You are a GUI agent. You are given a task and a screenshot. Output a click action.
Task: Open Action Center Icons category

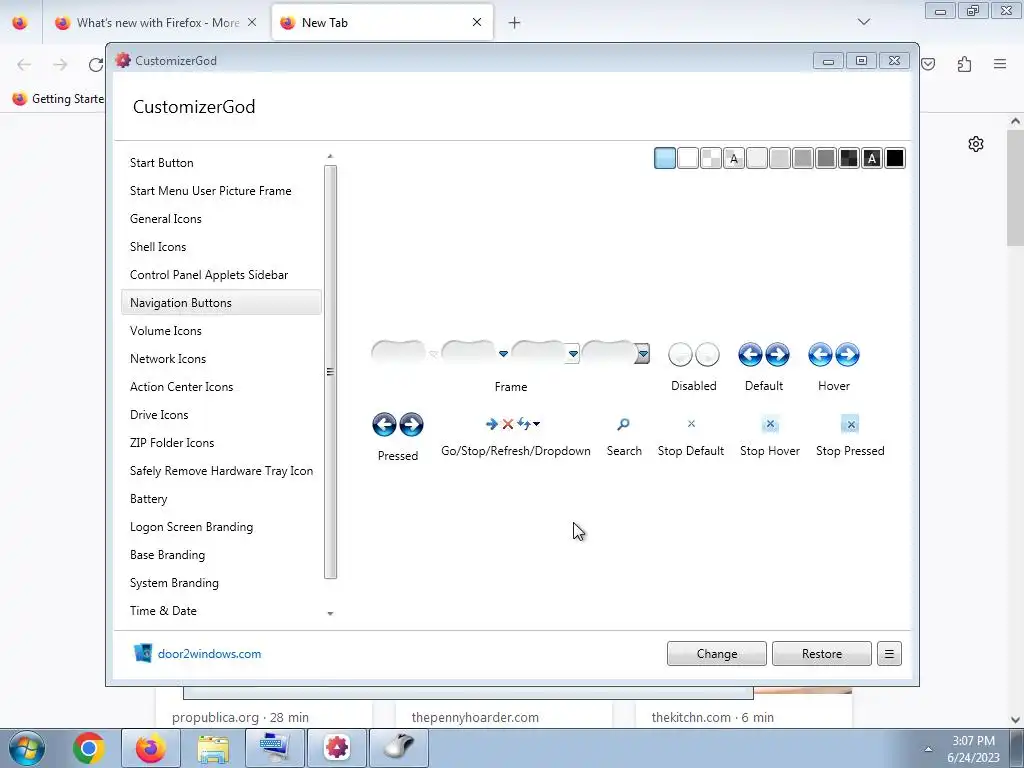(221, 387)
